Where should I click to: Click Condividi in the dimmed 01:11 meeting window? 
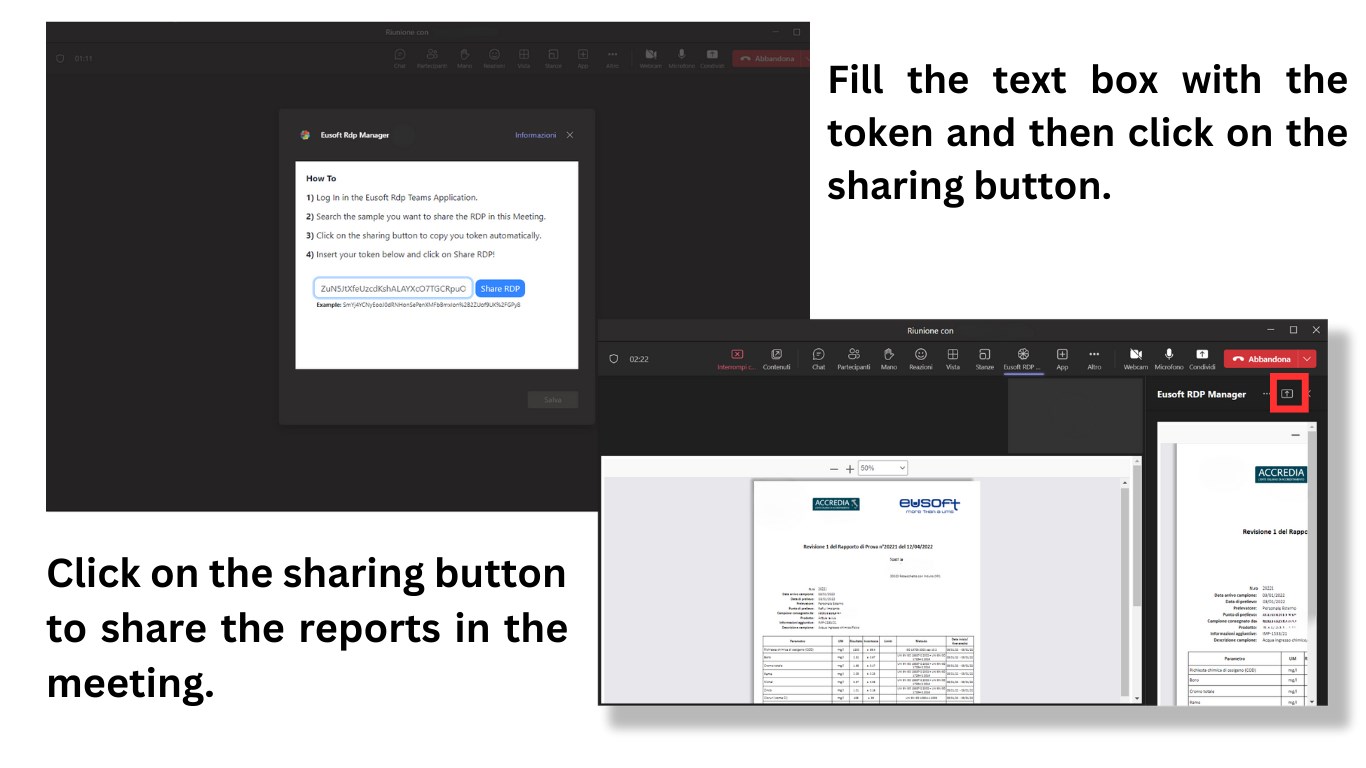pyautogui.click(x=712, y=58)
